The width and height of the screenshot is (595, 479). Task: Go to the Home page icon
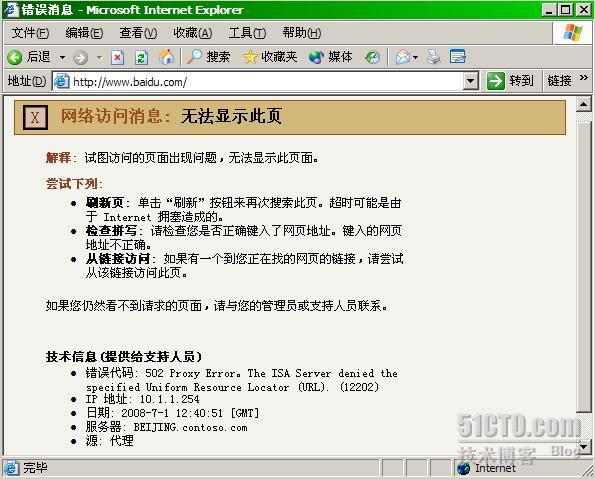tap(166, 57)
